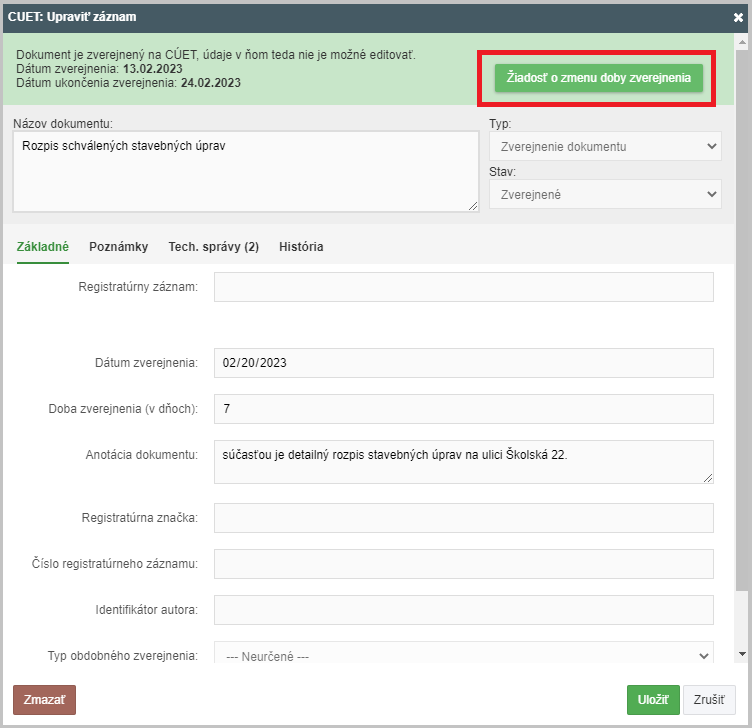Switch to the Základné tab
752x728 pixels.
(43, 246)
